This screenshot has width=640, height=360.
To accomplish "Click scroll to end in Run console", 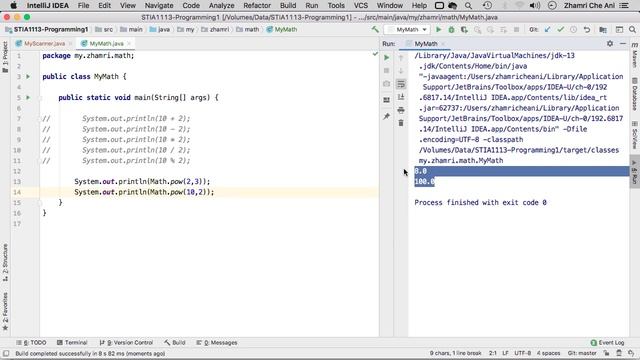I will (401, 97).
